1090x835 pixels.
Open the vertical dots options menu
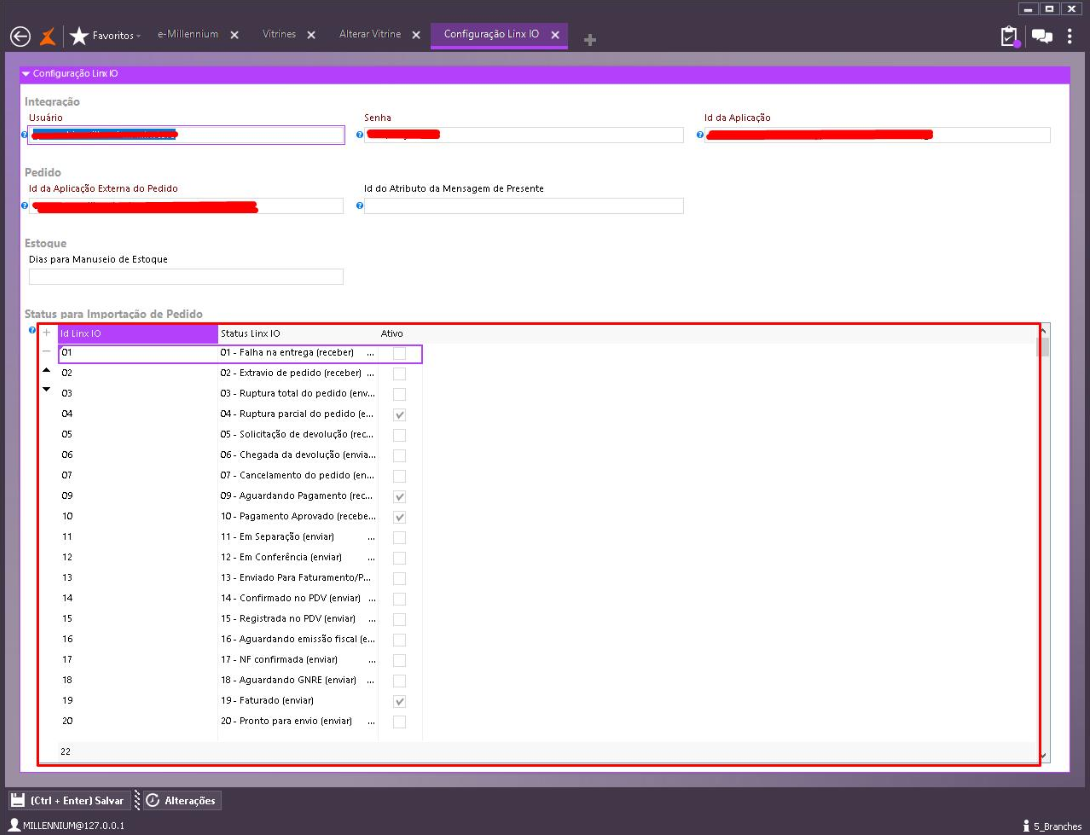(1070, 36)
